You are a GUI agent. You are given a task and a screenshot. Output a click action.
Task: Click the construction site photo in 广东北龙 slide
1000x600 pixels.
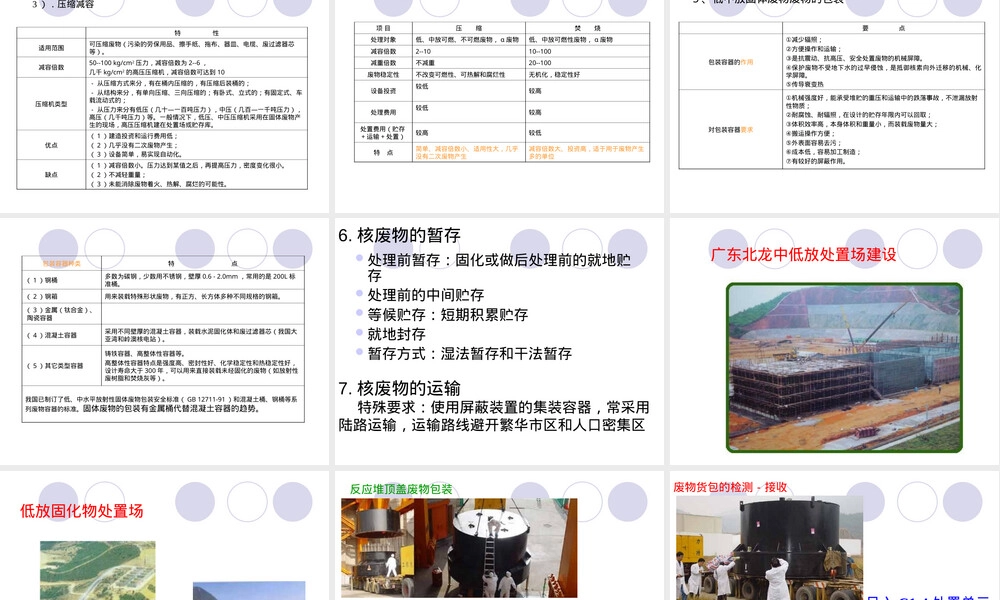(x=844, y=368)
